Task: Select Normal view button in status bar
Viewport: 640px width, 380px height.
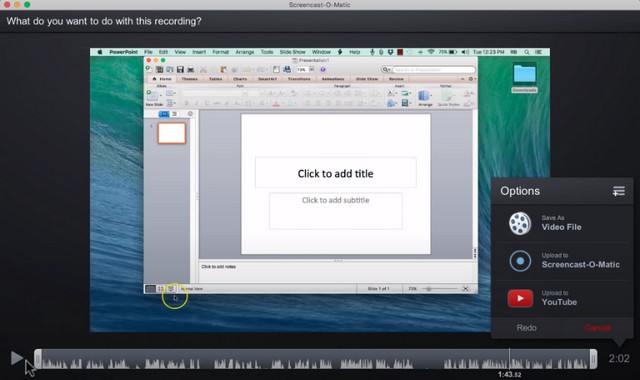Action: pyautogui.click(x=151, y=289)
